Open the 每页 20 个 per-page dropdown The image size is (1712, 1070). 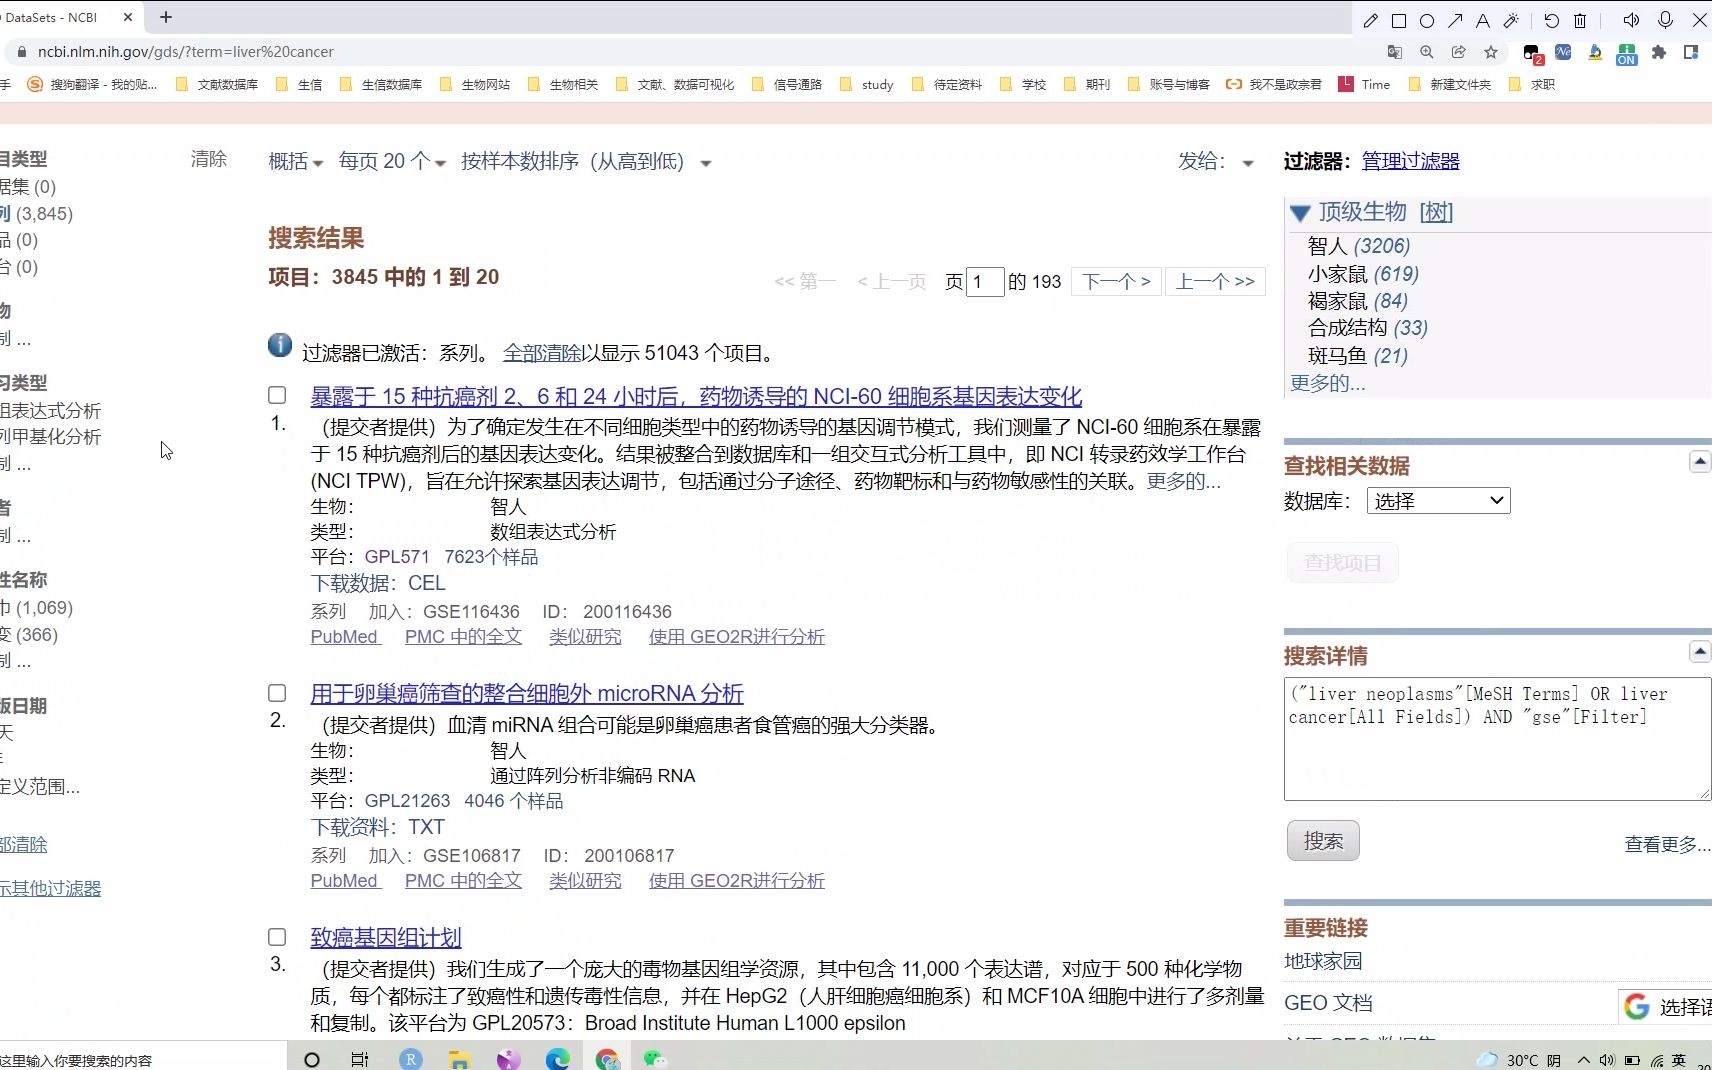(x=392, y=161)
